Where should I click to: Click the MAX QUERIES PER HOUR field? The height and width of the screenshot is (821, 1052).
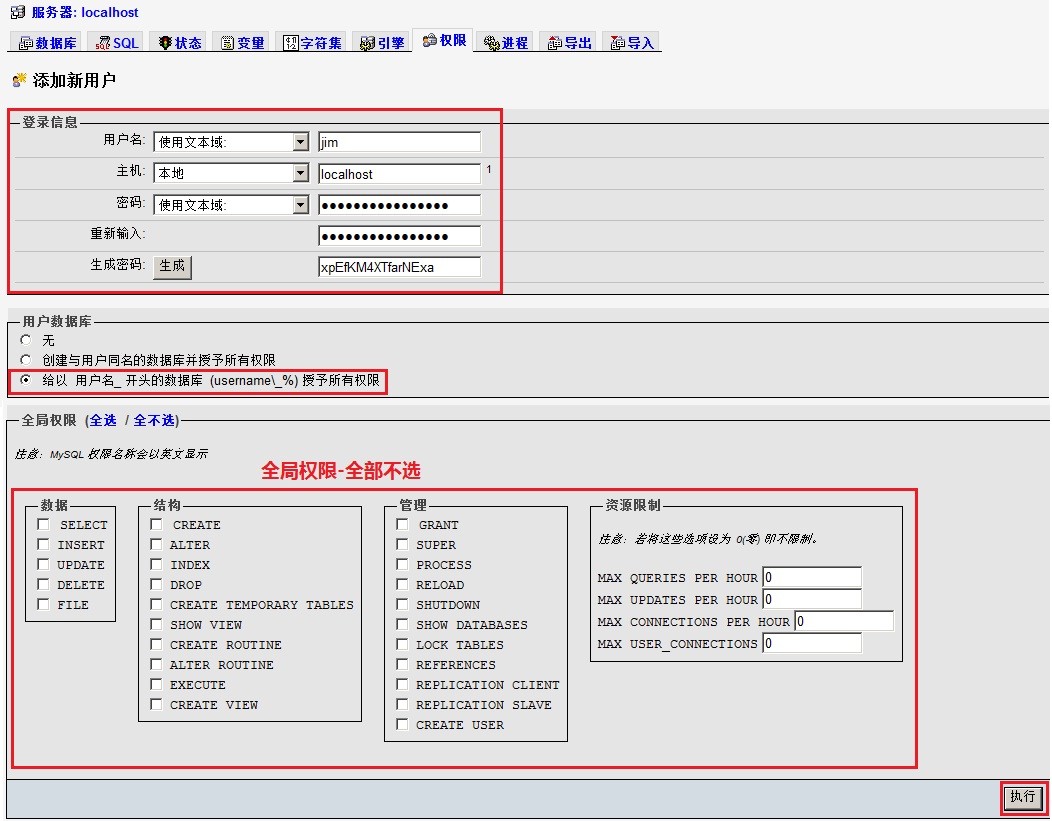(x=811, y=578)
